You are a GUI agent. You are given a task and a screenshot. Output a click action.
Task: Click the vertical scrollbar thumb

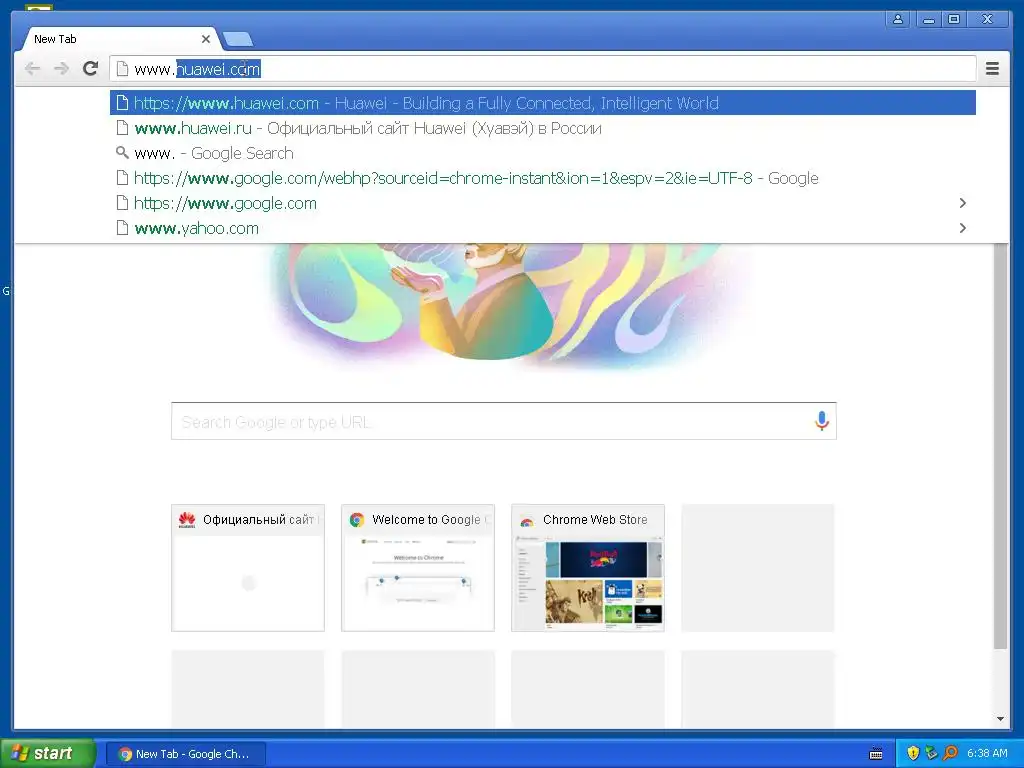pos(1000,445)
